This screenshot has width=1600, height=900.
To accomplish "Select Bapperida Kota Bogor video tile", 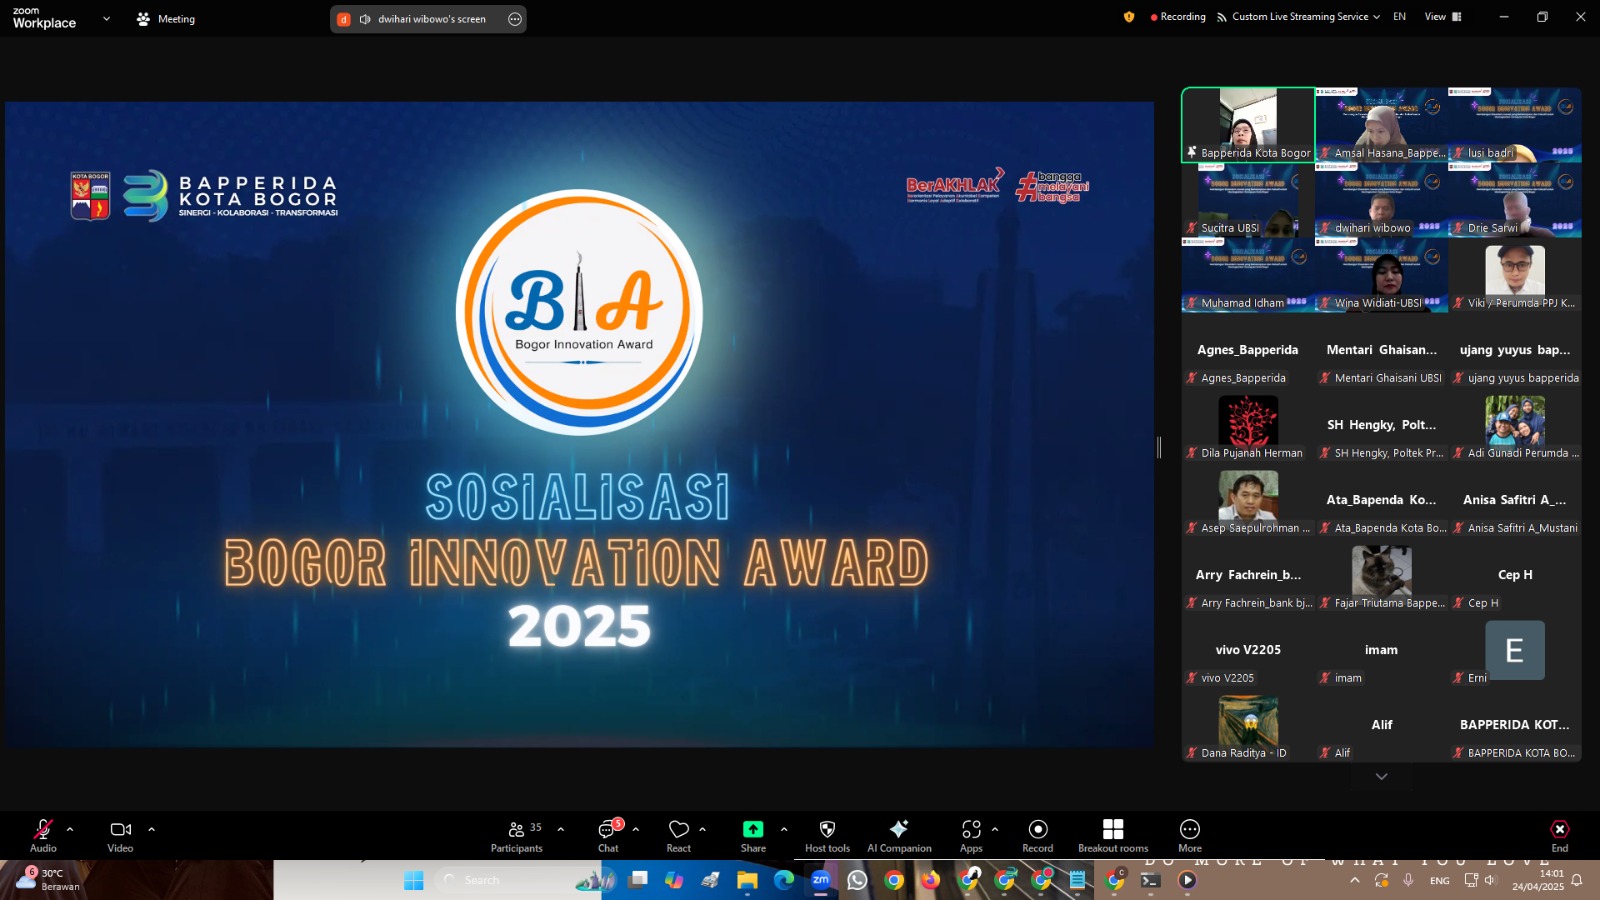I will click(x=1248, y=124).
